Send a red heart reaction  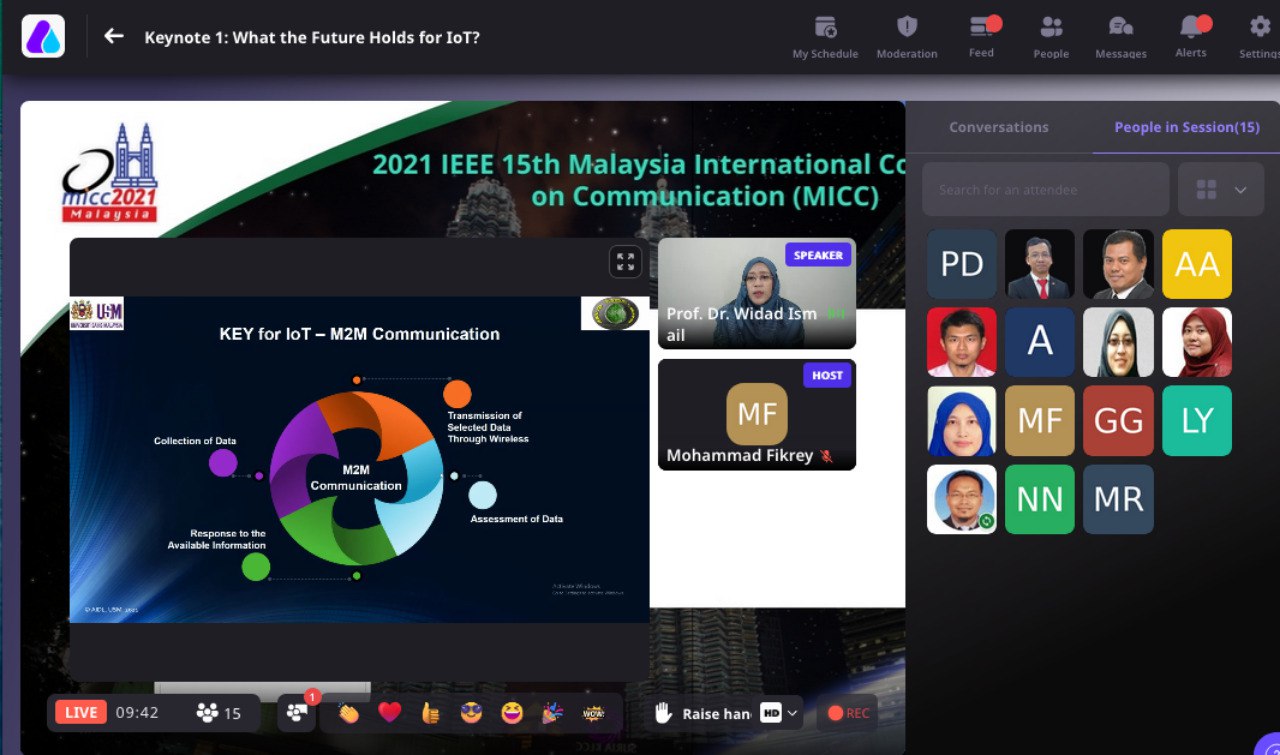(390, 713)
